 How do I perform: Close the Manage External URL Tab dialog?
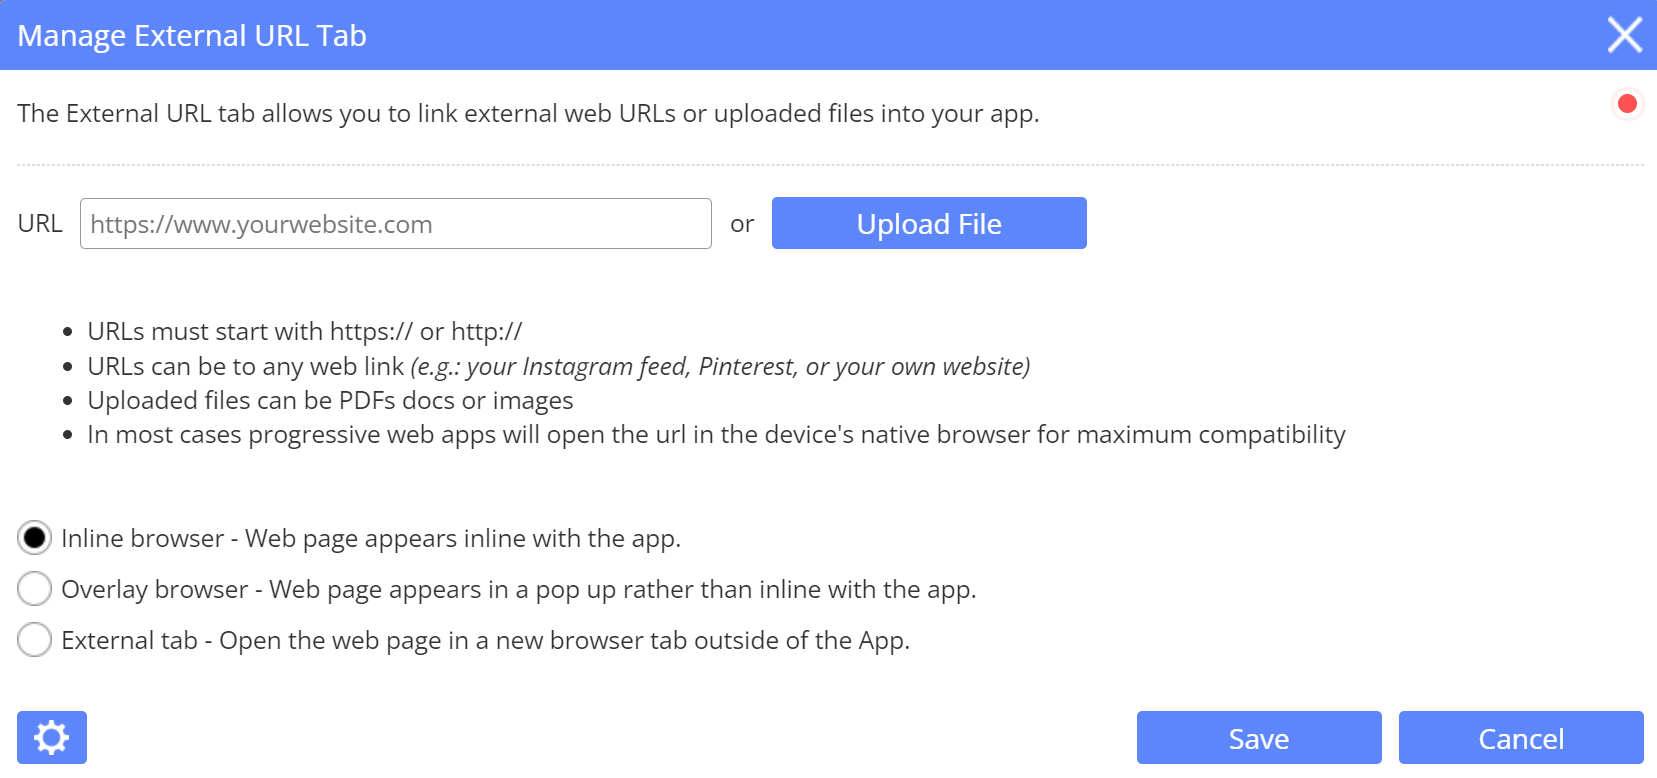click(1624, 35)
